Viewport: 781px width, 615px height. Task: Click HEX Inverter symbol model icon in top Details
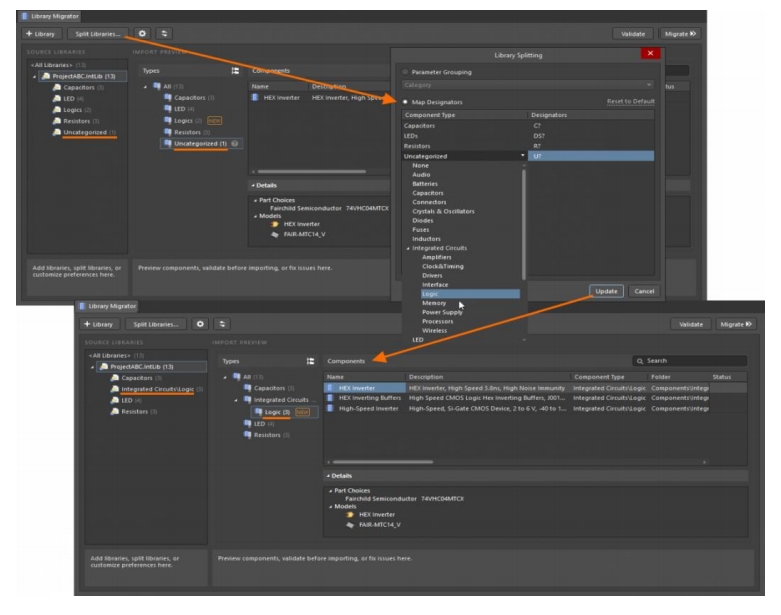coord(274,224)
